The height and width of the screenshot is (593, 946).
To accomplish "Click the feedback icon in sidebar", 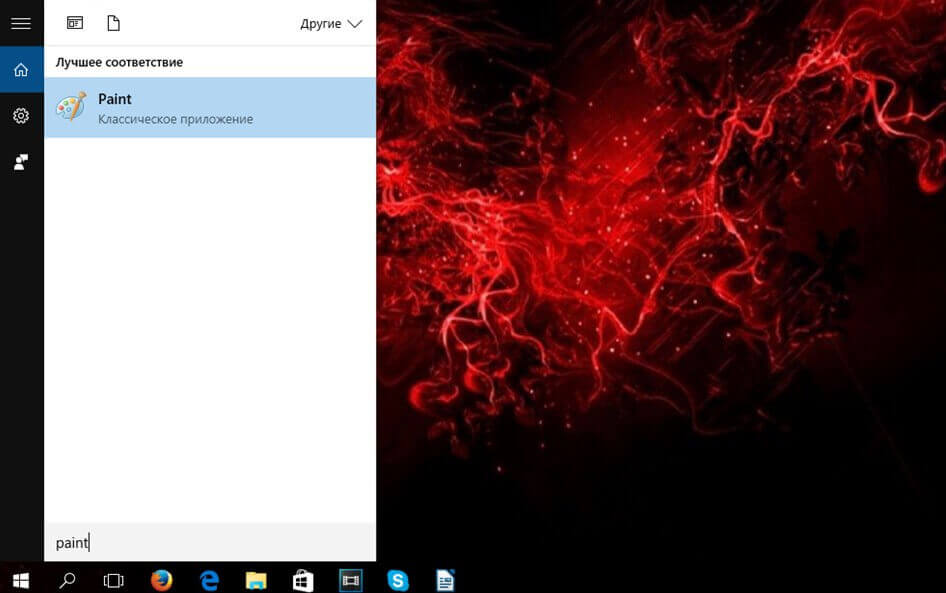I will tap(21, 162).
